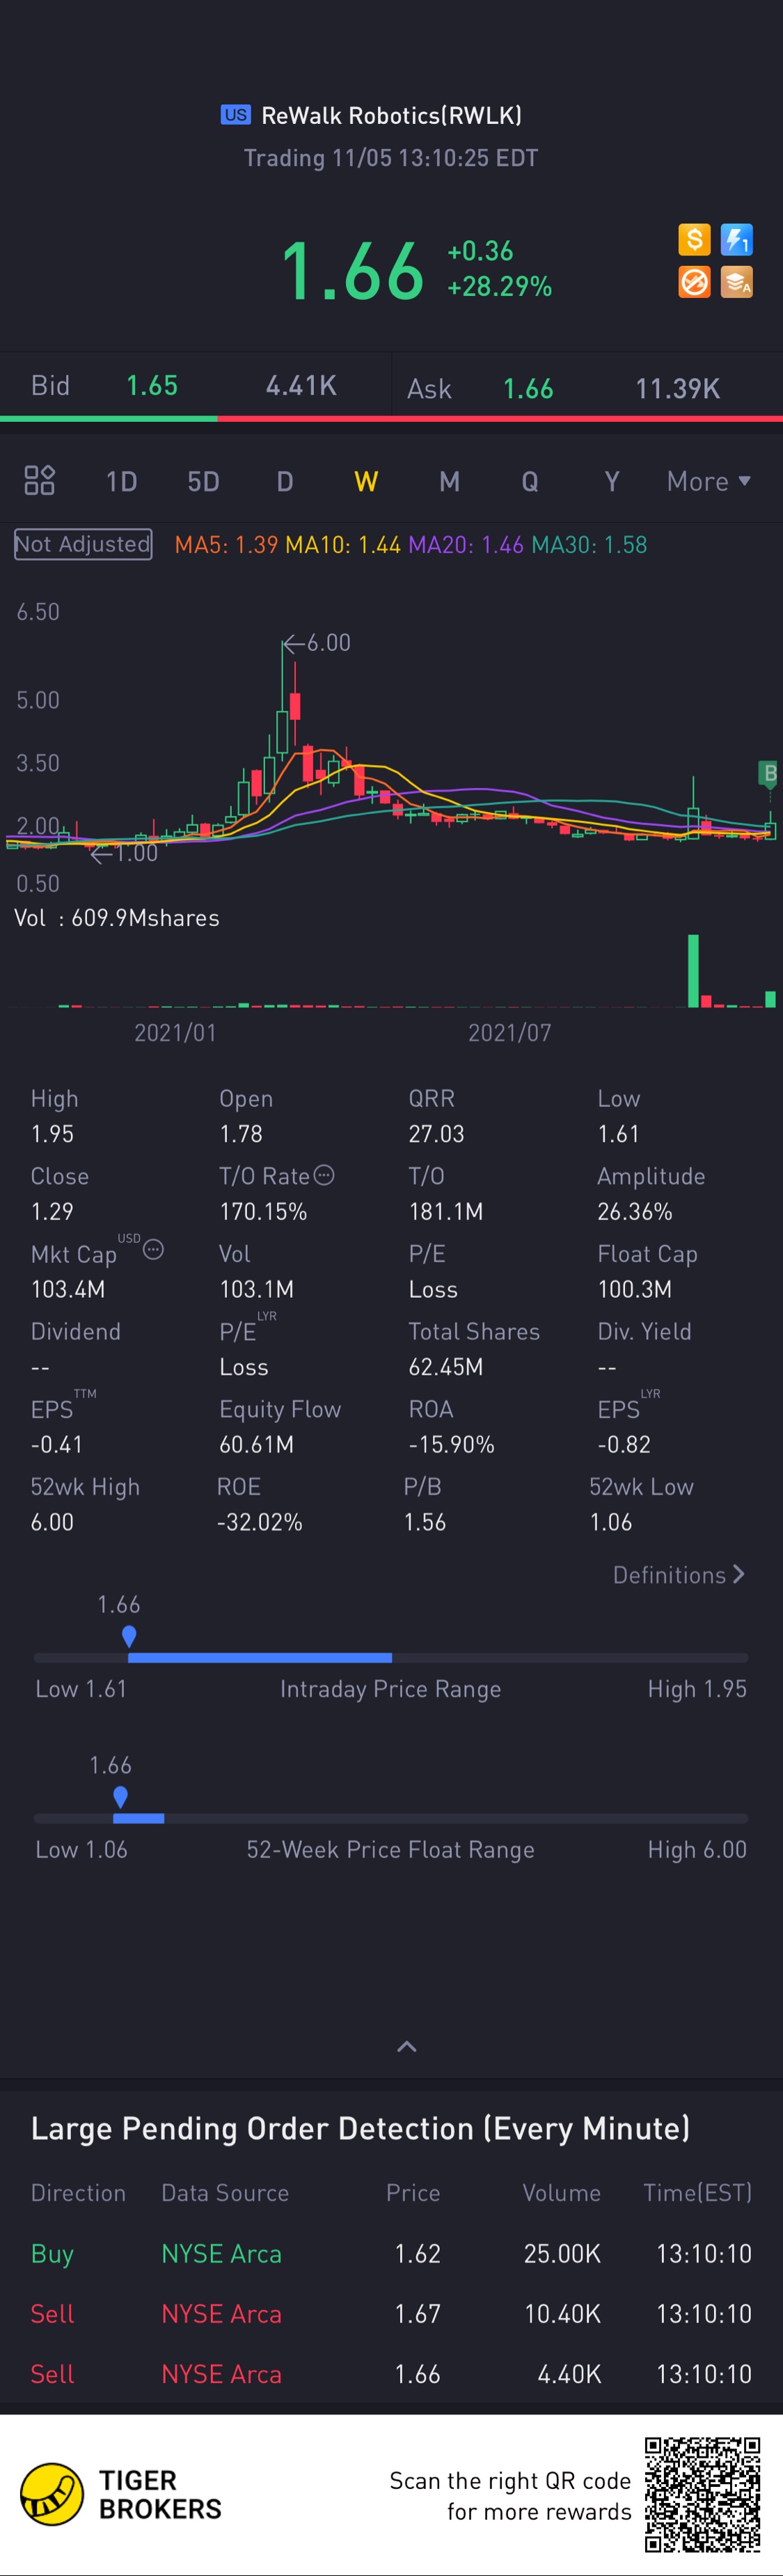Tap the Intraday Price Range bar

coord(391,1658)
